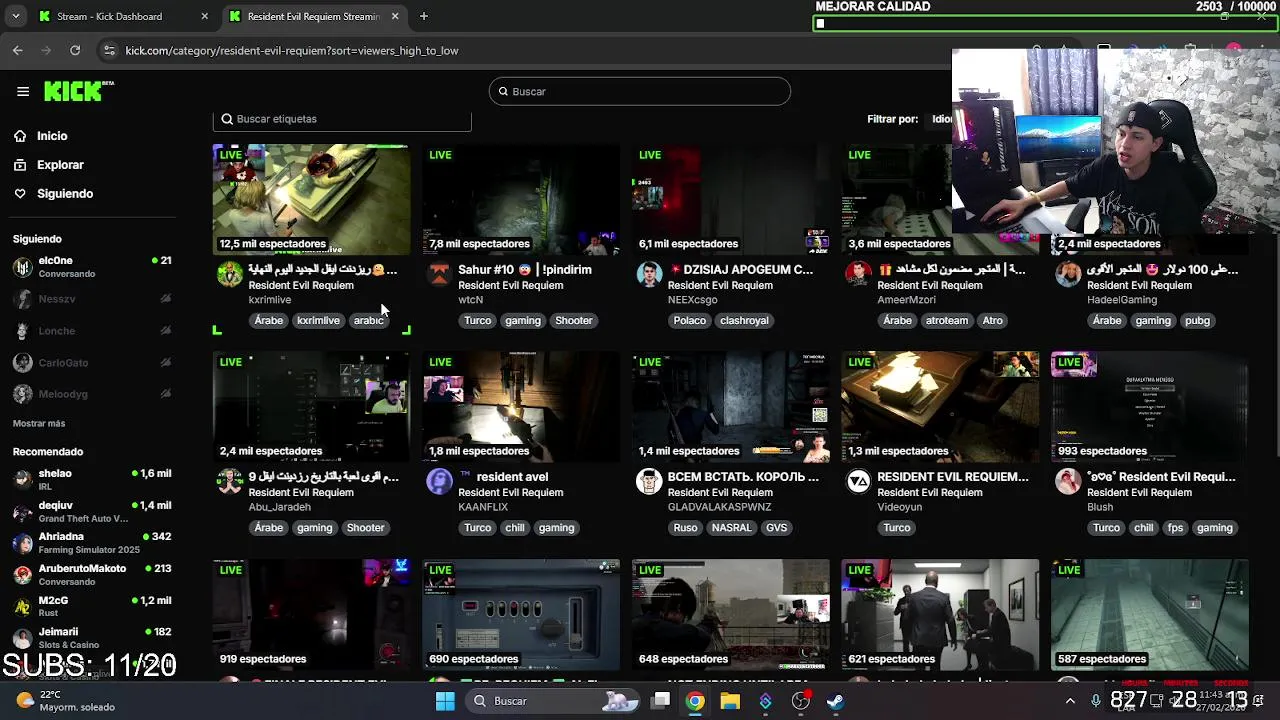Select the 'clashroyal' tag under NEEXcsgo
1280x720 pixels.
point(744,321)
